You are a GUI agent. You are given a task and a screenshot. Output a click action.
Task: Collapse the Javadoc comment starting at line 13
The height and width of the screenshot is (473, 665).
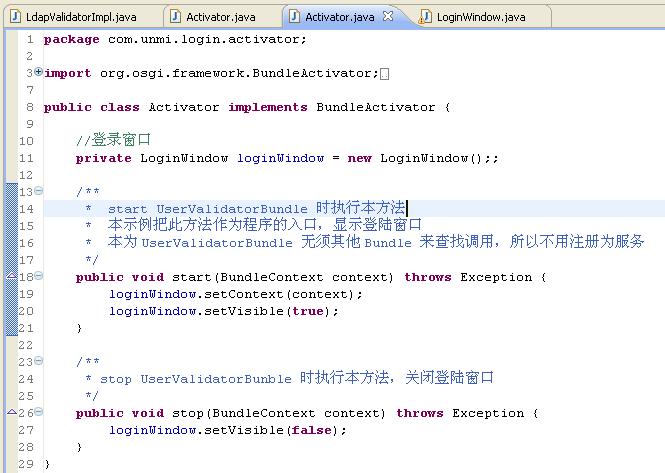click(x=38, y=191)
